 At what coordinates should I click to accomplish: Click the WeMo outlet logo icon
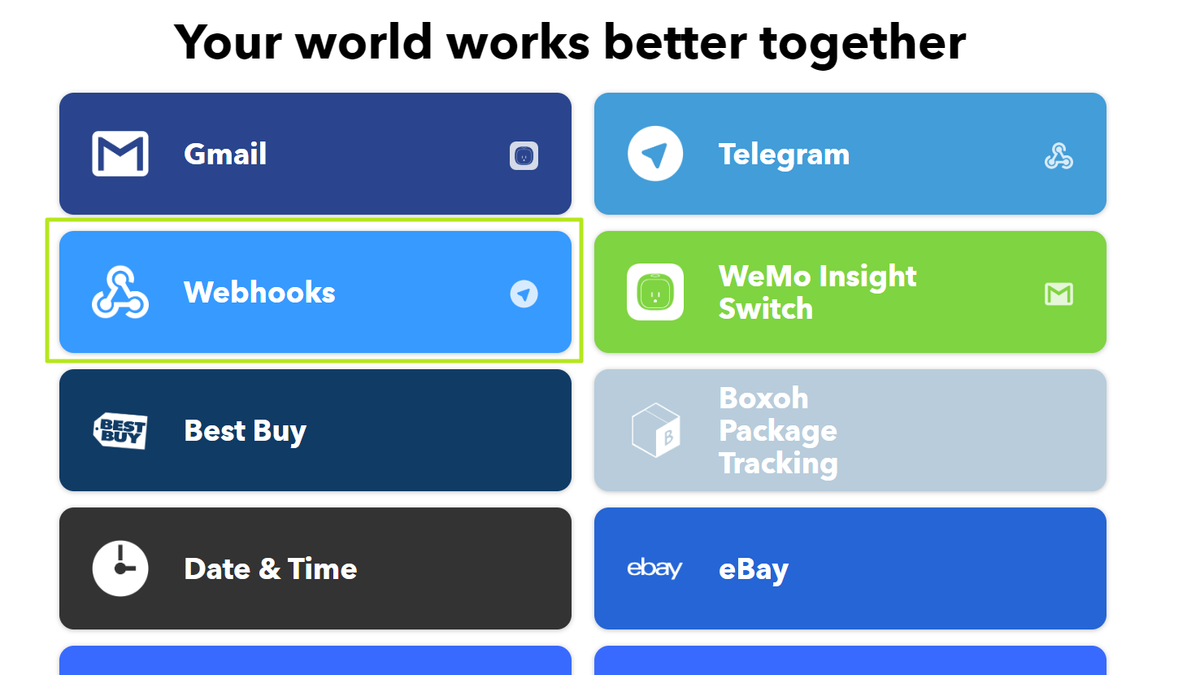pos(655,292)
